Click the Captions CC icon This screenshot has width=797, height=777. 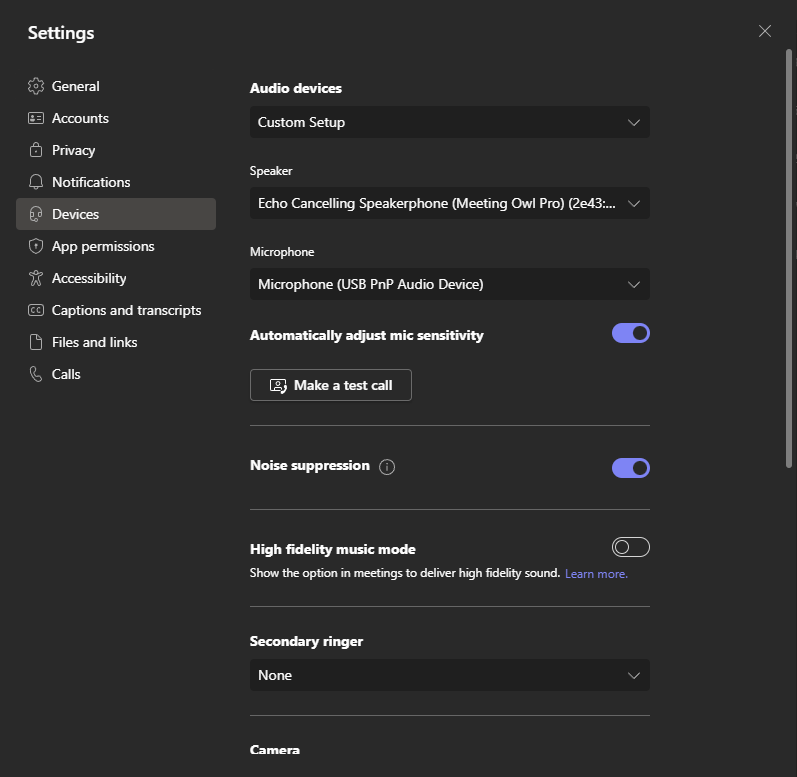coord(36,310)
